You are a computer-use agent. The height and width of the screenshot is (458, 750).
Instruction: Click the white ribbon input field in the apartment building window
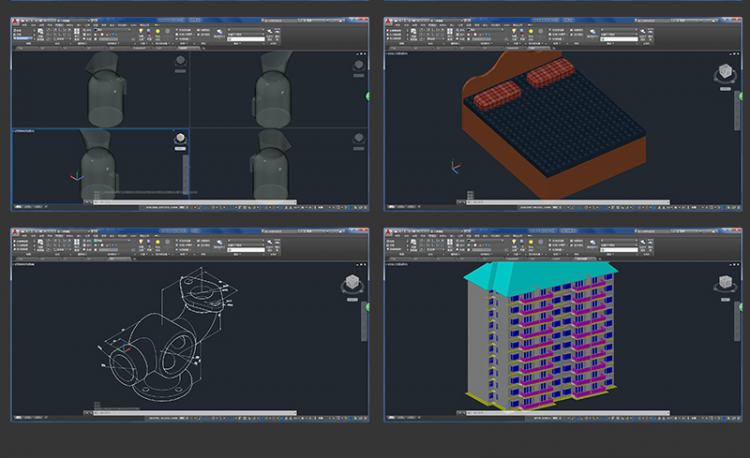click(619, 250)
